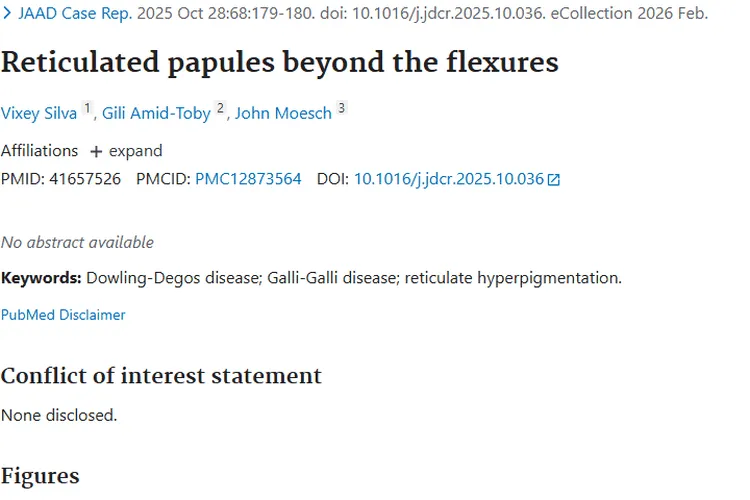Click the PMID number 41657526
The width and height of the screenshot is (750, 500).
(x=85, y=179)
